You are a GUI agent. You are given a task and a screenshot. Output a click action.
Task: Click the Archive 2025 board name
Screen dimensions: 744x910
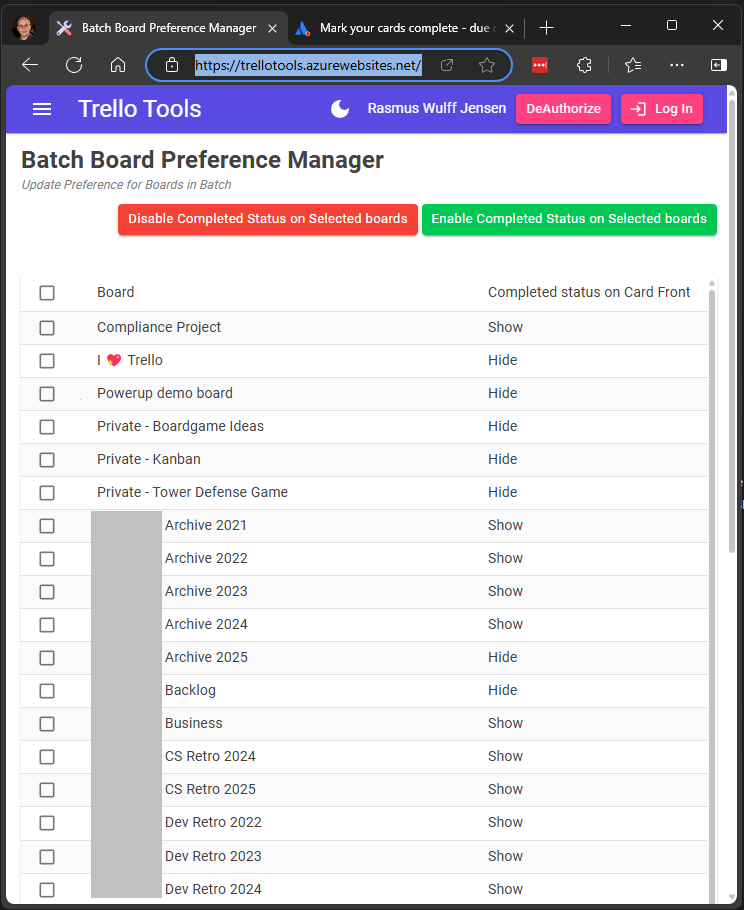tap(206, 657)
